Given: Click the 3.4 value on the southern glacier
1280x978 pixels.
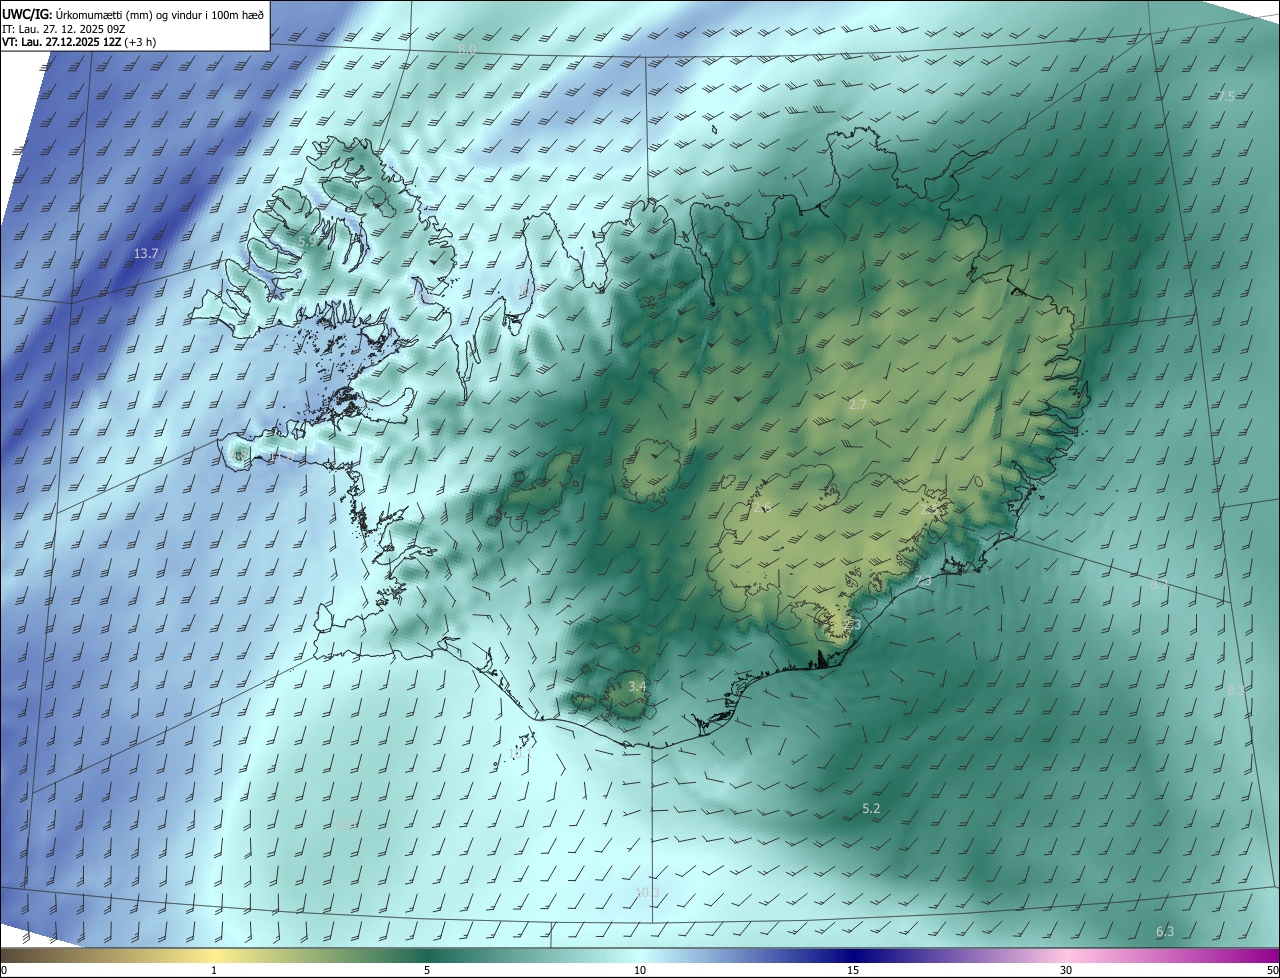Looking at the screenshot, I should coord(637,686).
